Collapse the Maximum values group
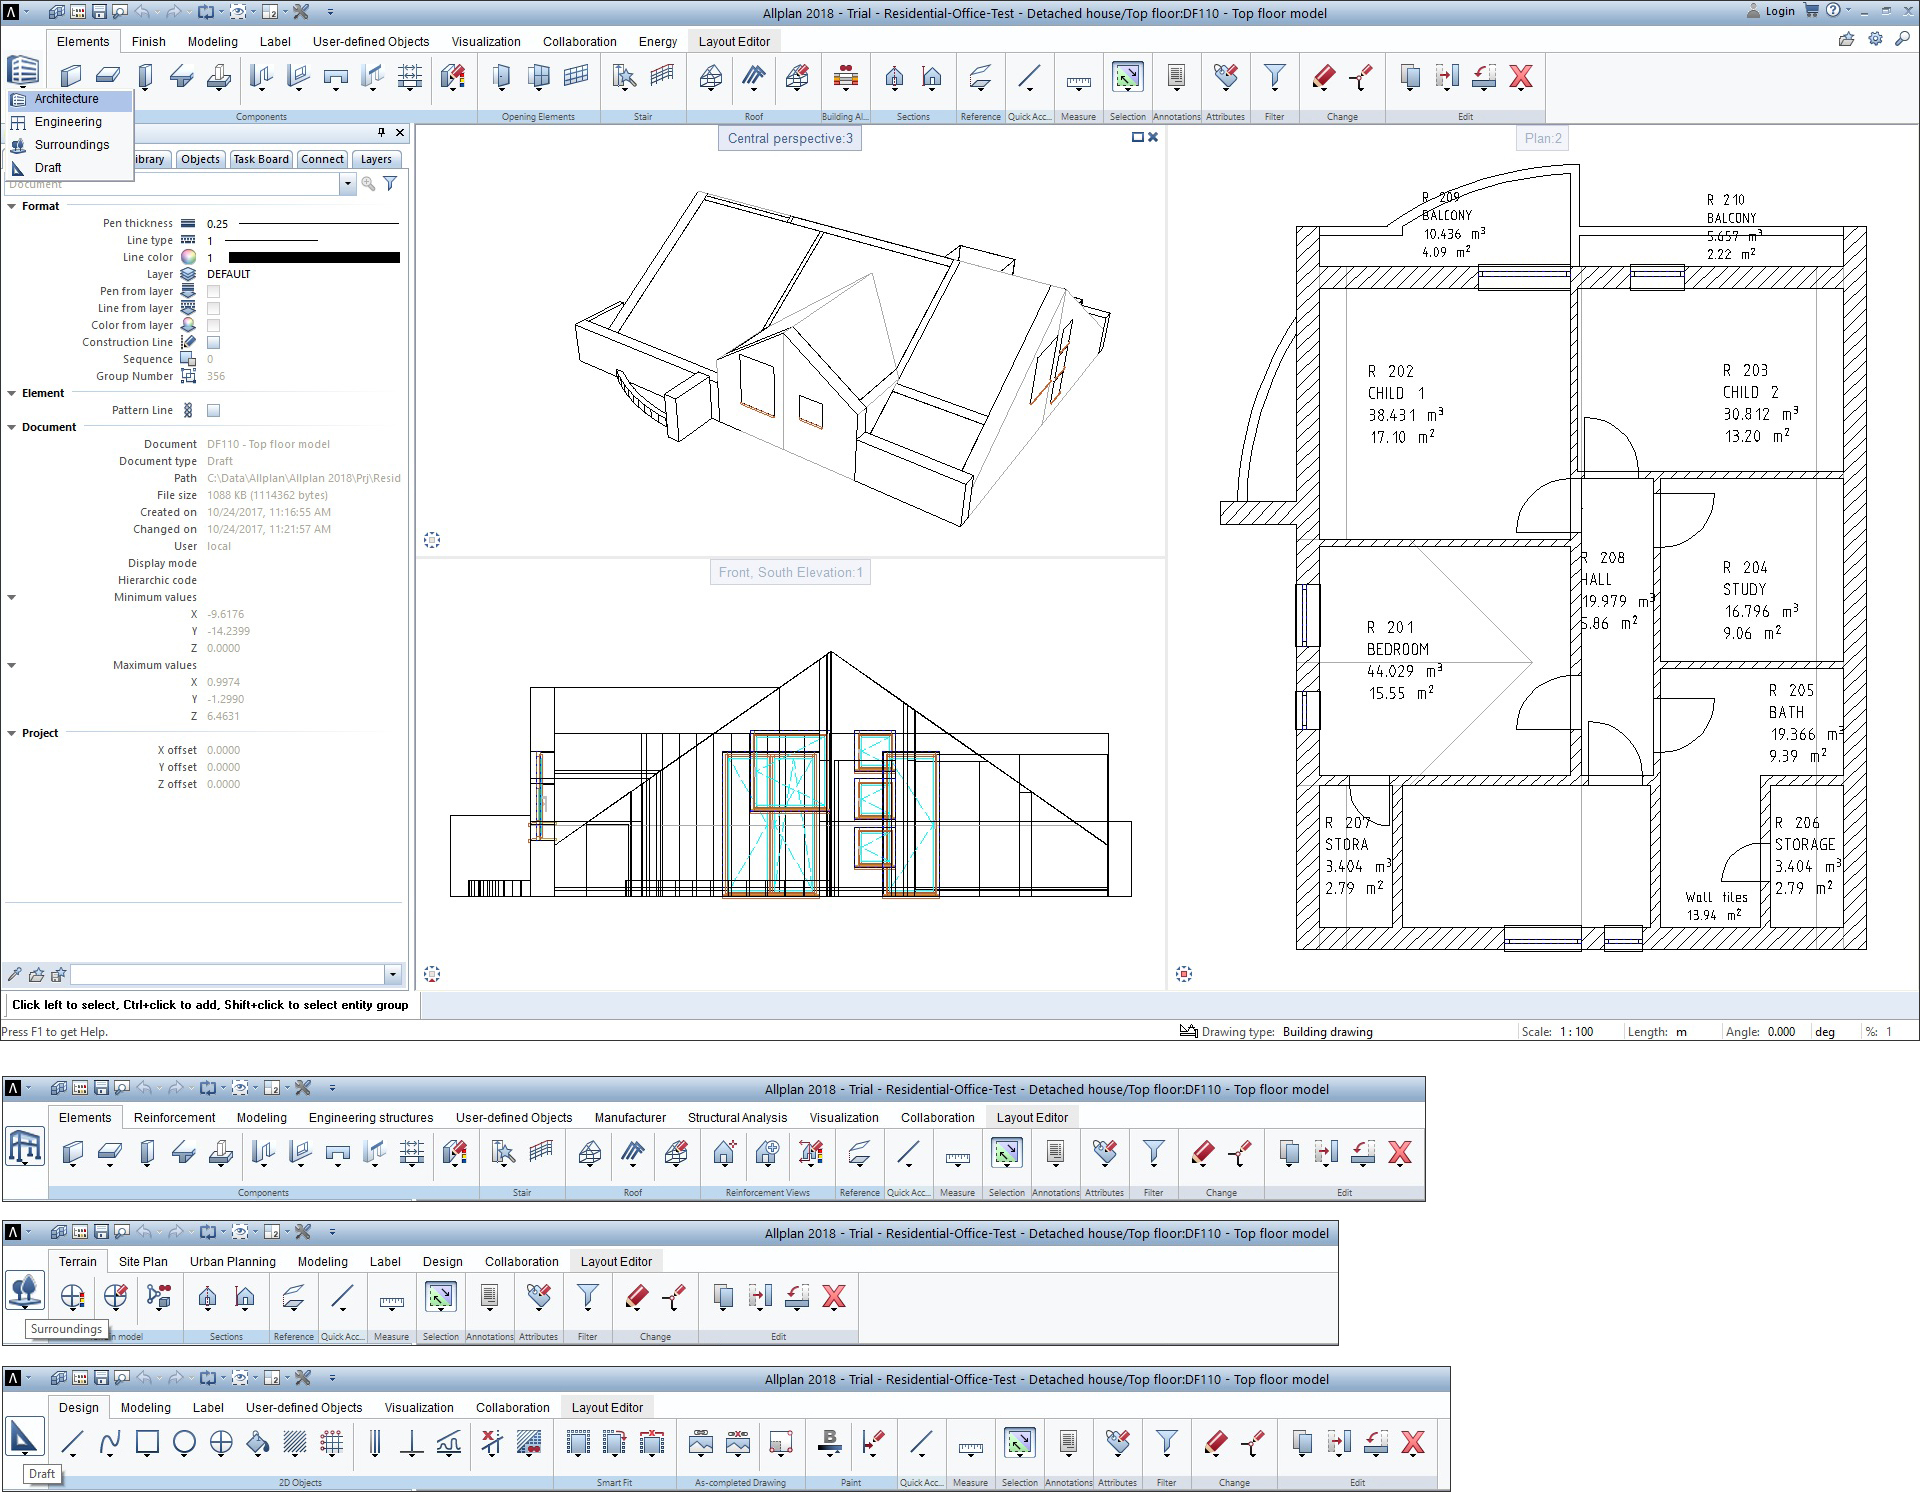1920x1500 pixels. pyautogui.click(x=12, y=665)
